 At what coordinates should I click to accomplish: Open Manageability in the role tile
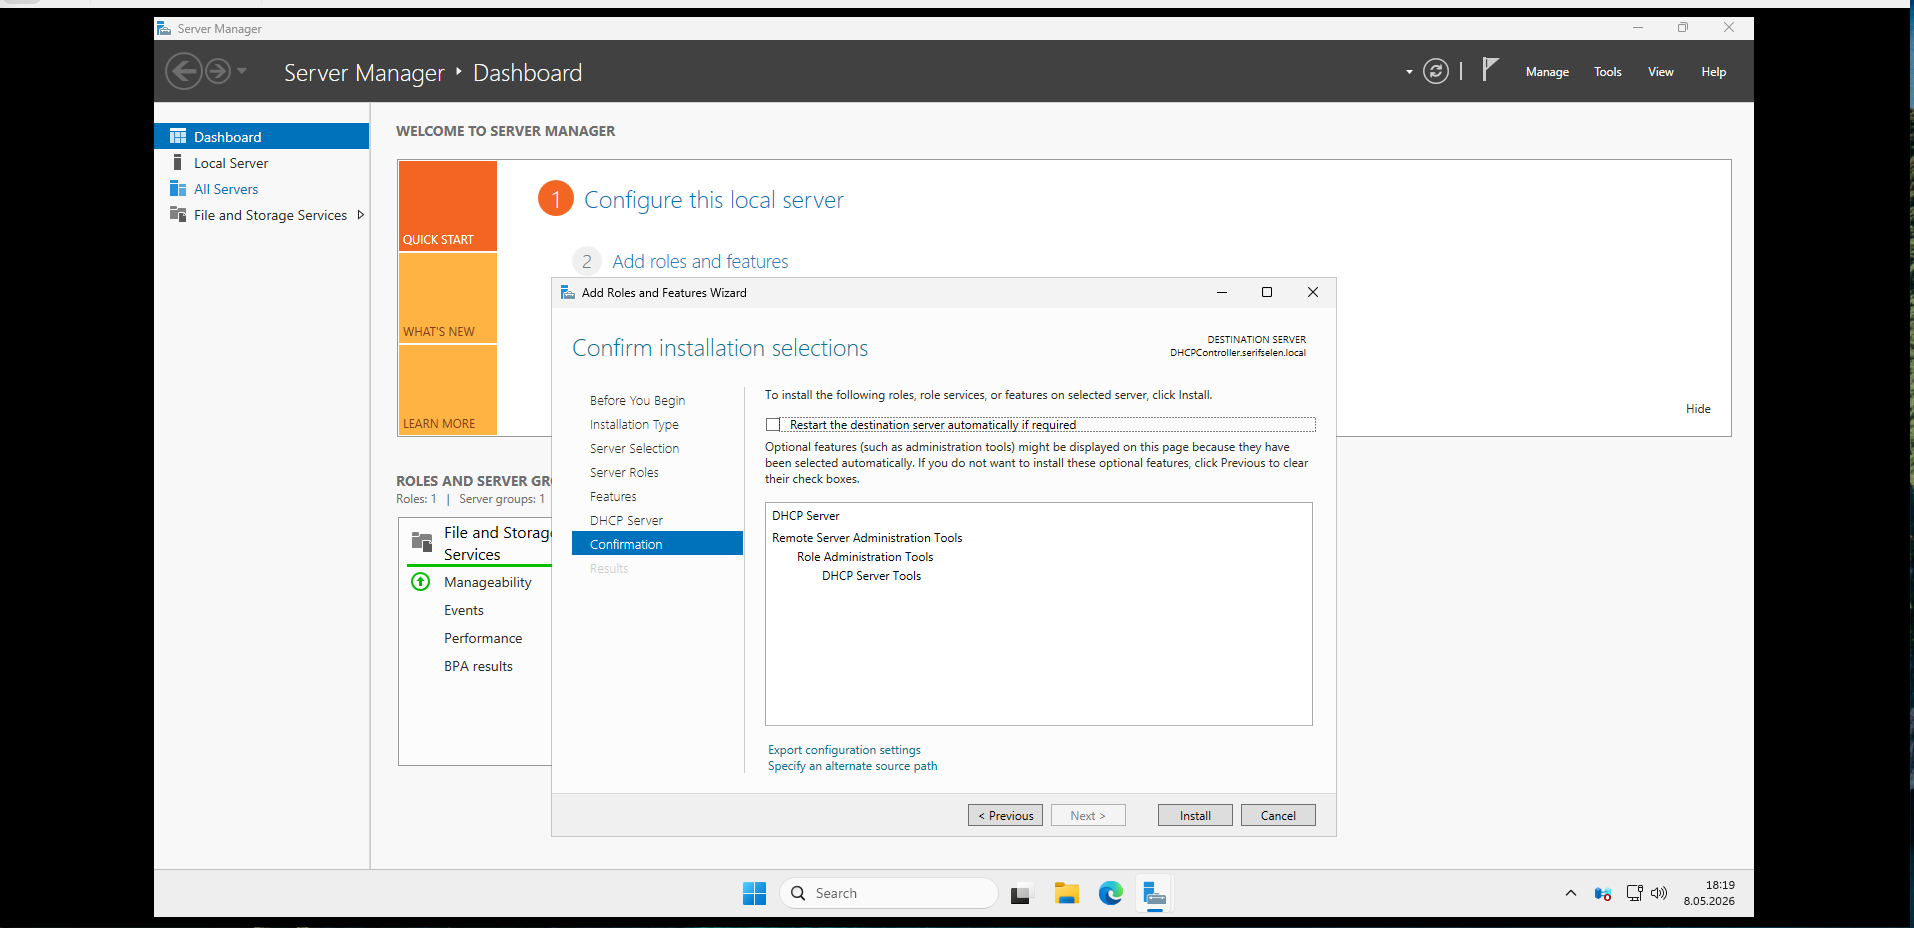click(488, 582)
